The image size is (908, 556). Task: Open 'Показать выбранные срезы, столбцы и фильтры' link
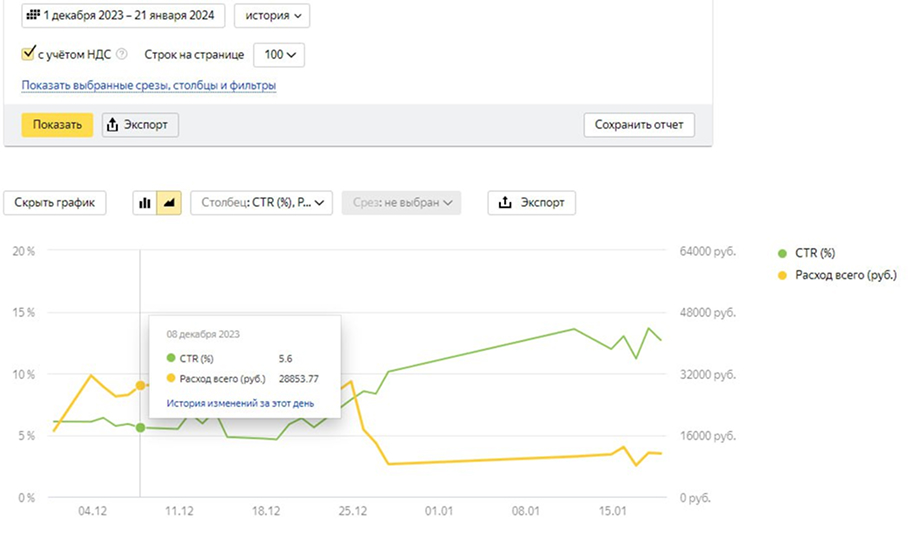pos(149,86)
